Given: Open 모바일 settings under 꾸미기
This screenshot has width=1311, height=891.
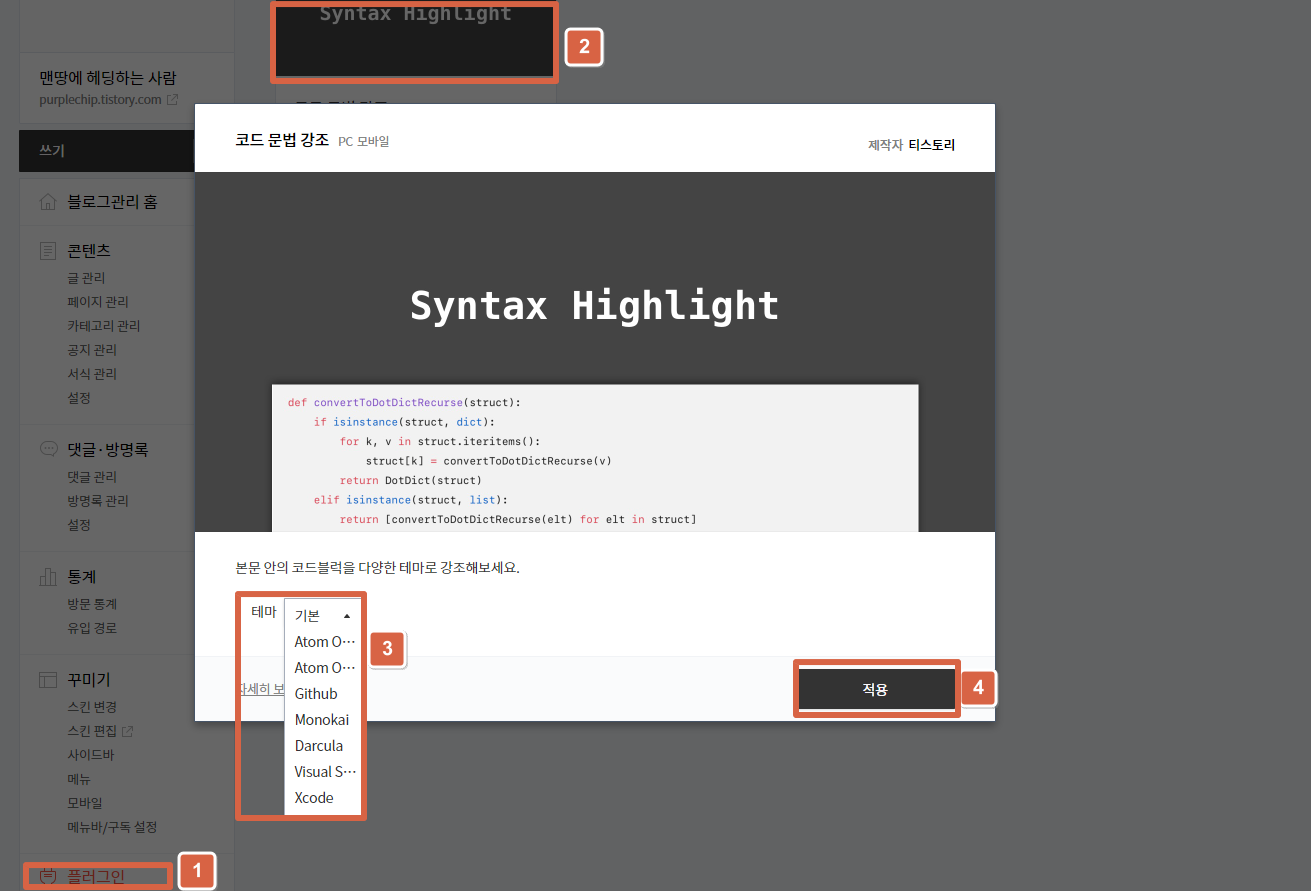Looking at the screenshot, I should click(85, 803).
